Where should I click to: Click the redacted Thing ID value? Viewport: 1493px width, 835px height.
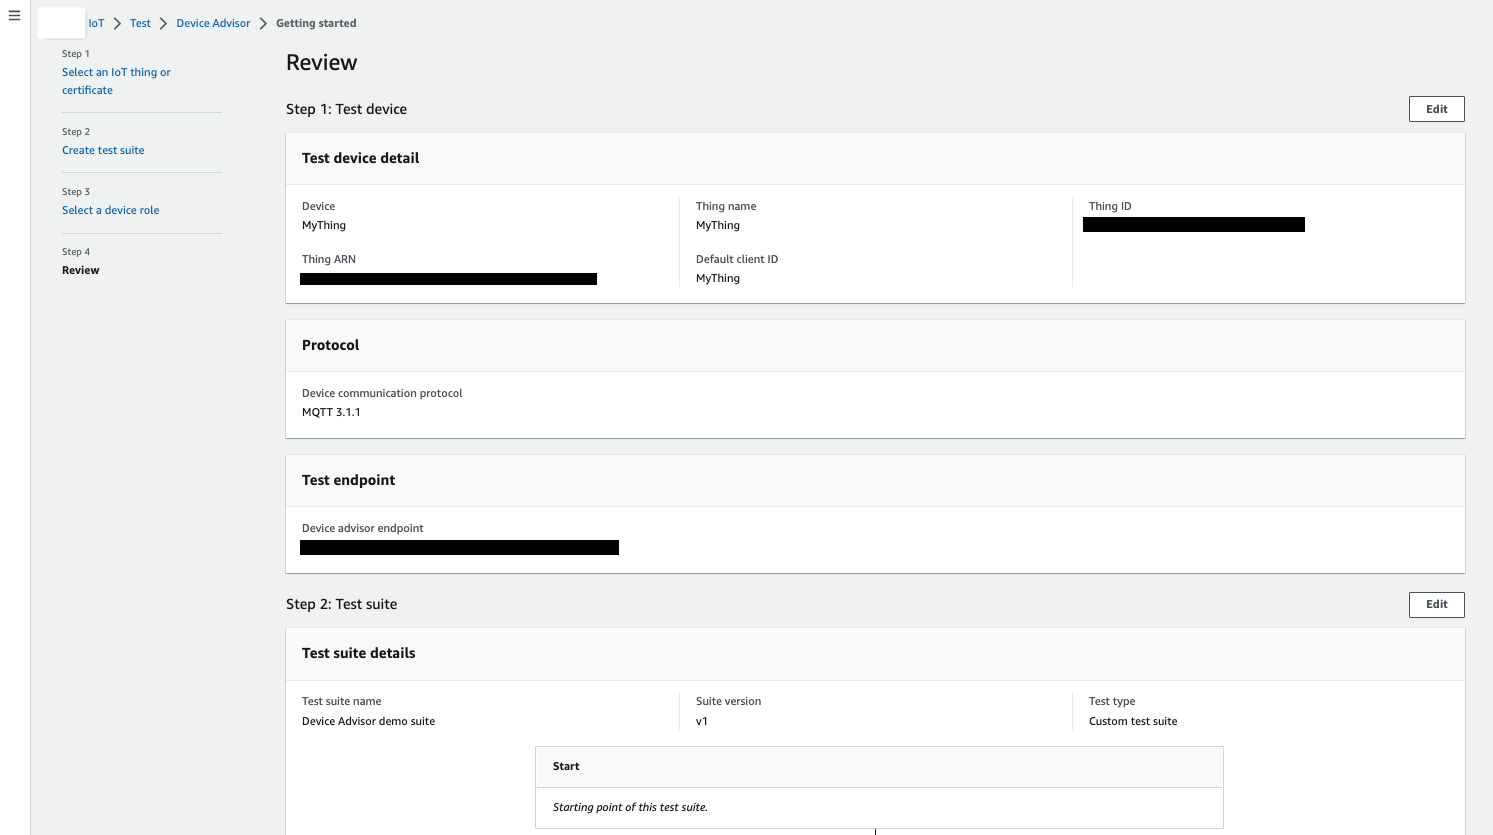tap(1193, 225)
